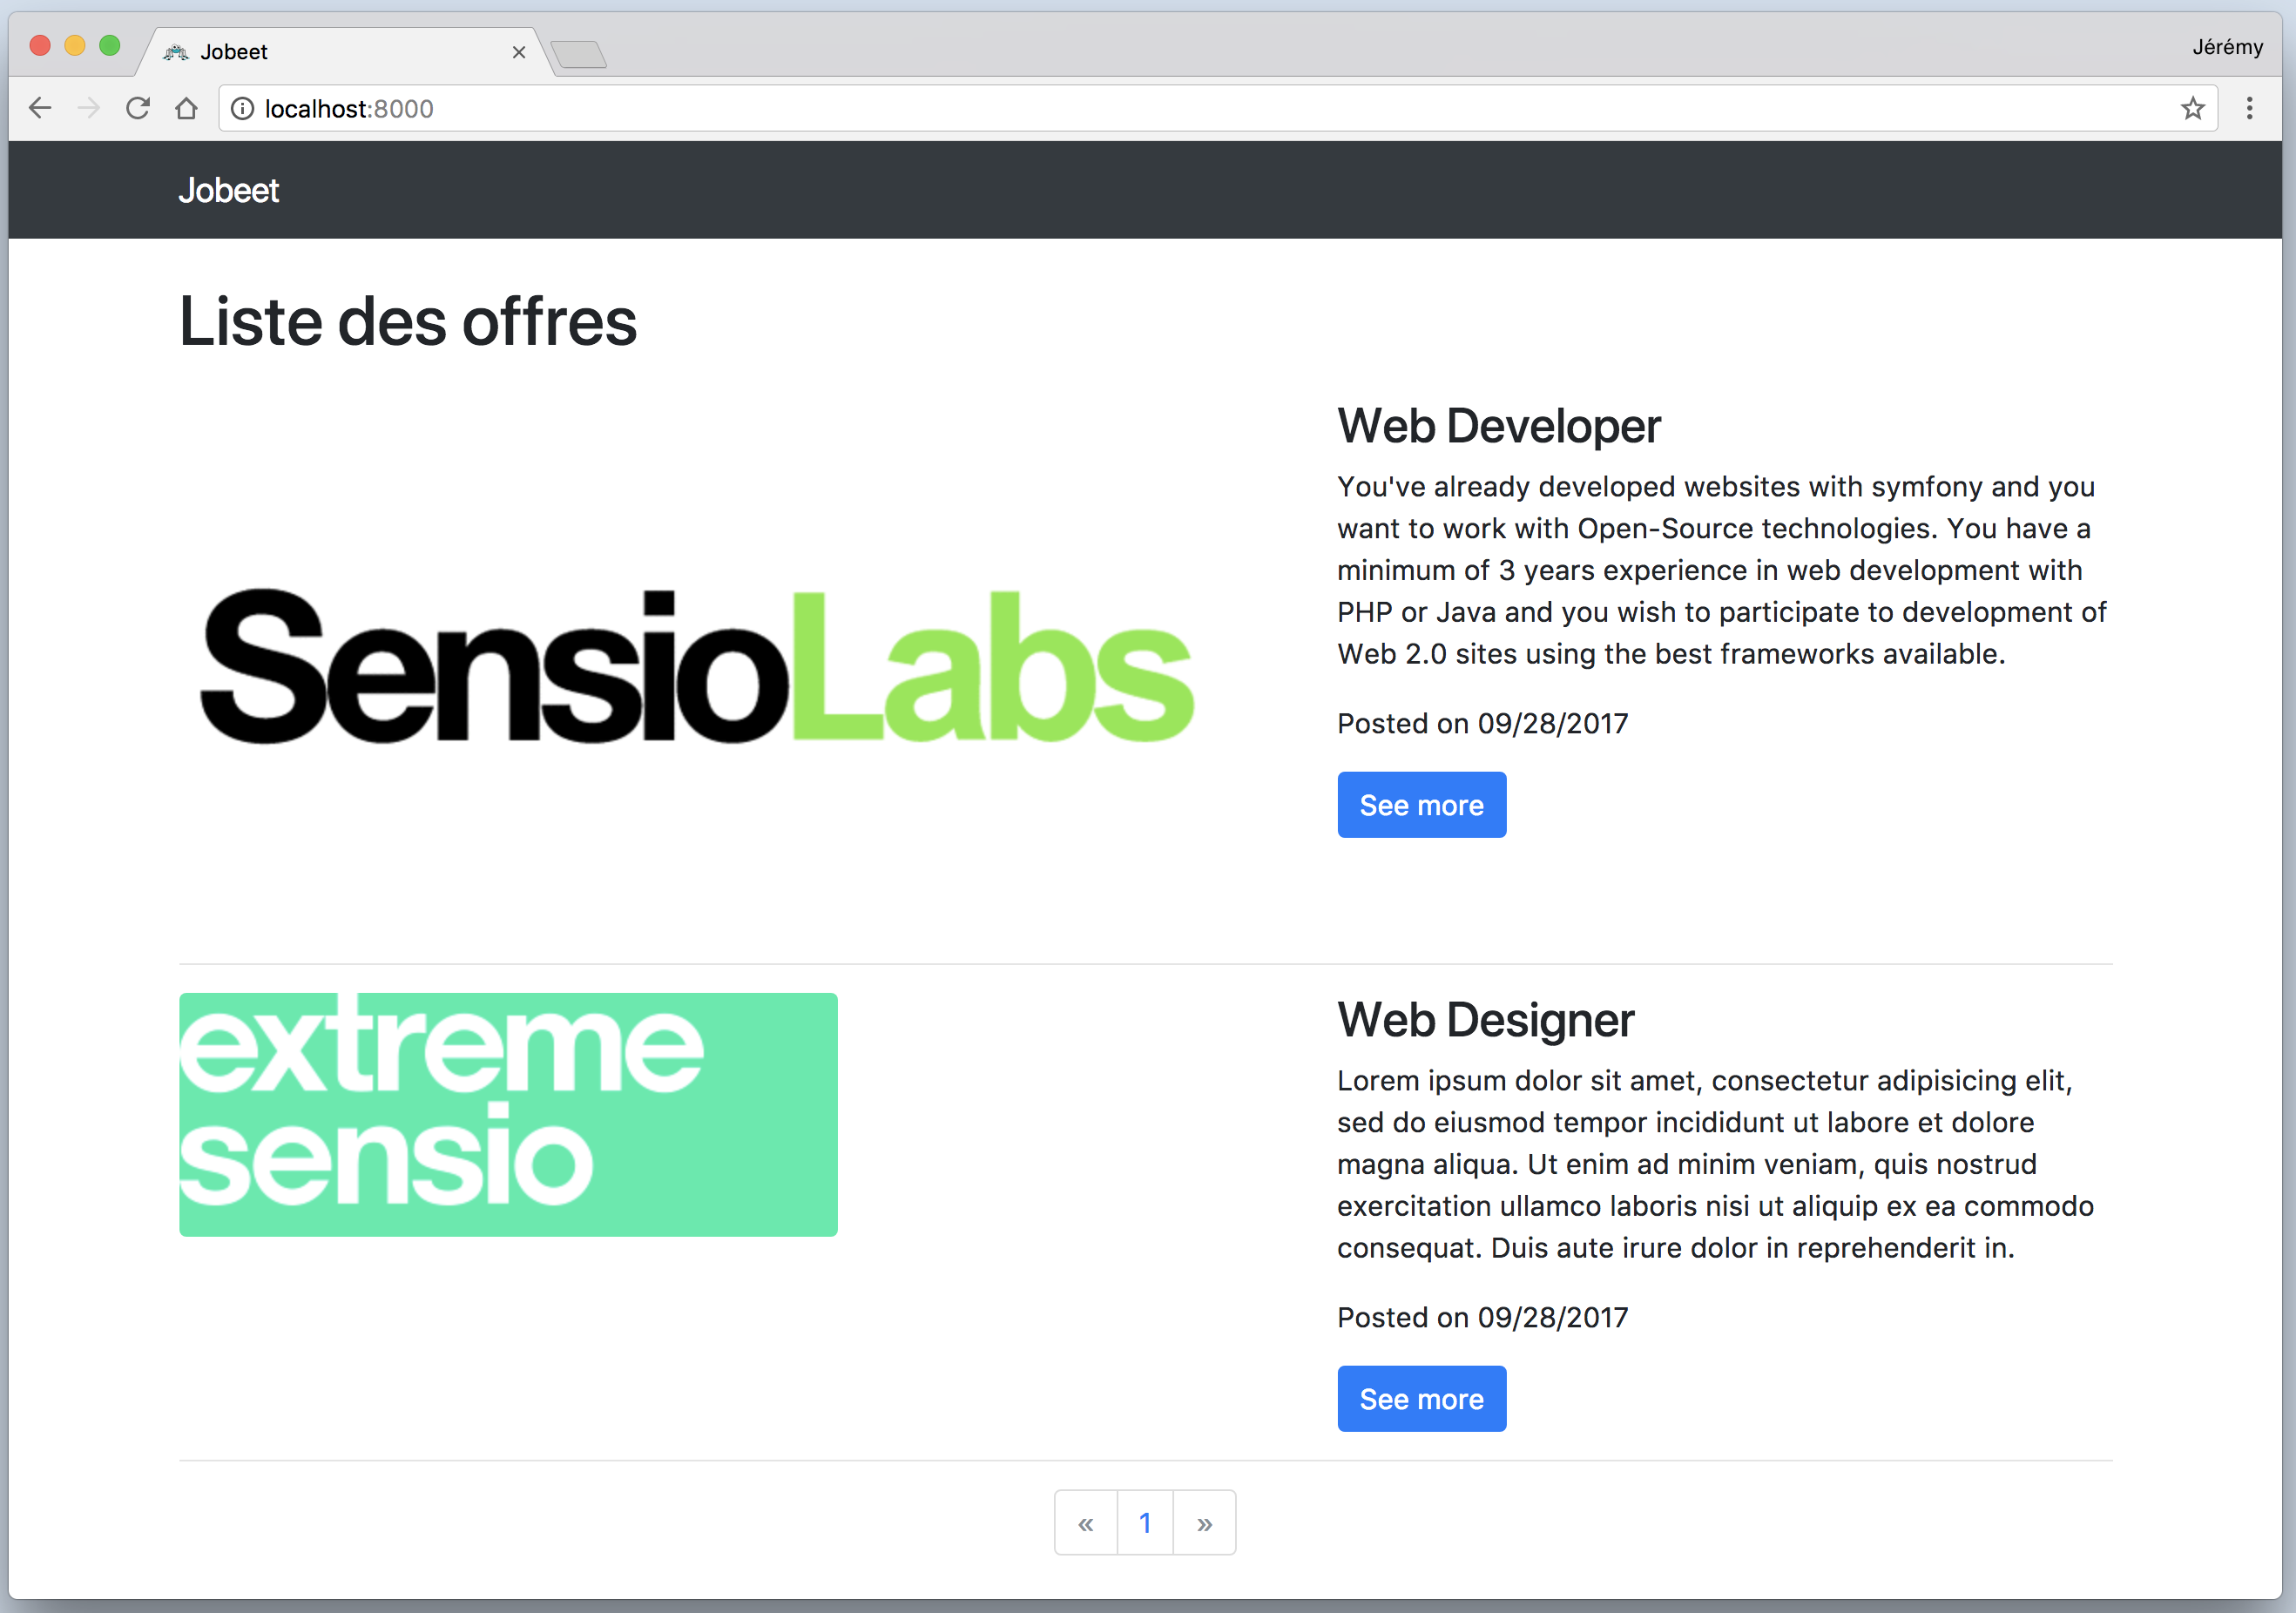Go to next page in pagination
Image resolution: width=2296 pixels, height=1613 pixels.
click(x=1204, y=1523)
